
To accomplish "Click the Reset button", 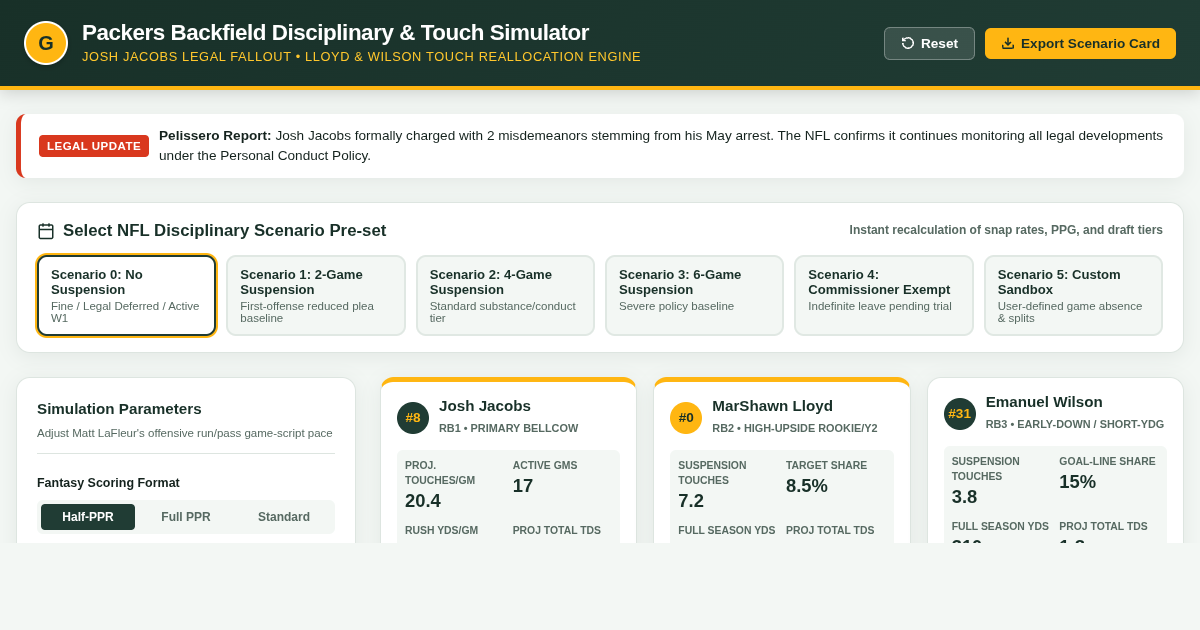I will [x=929, y=43].
